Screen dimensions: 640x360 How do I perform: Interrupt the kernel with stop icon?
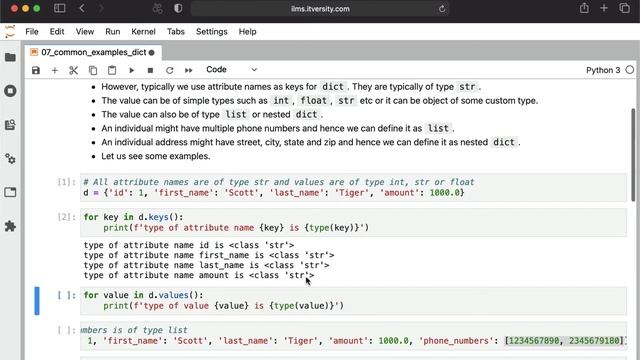point(150,70)
